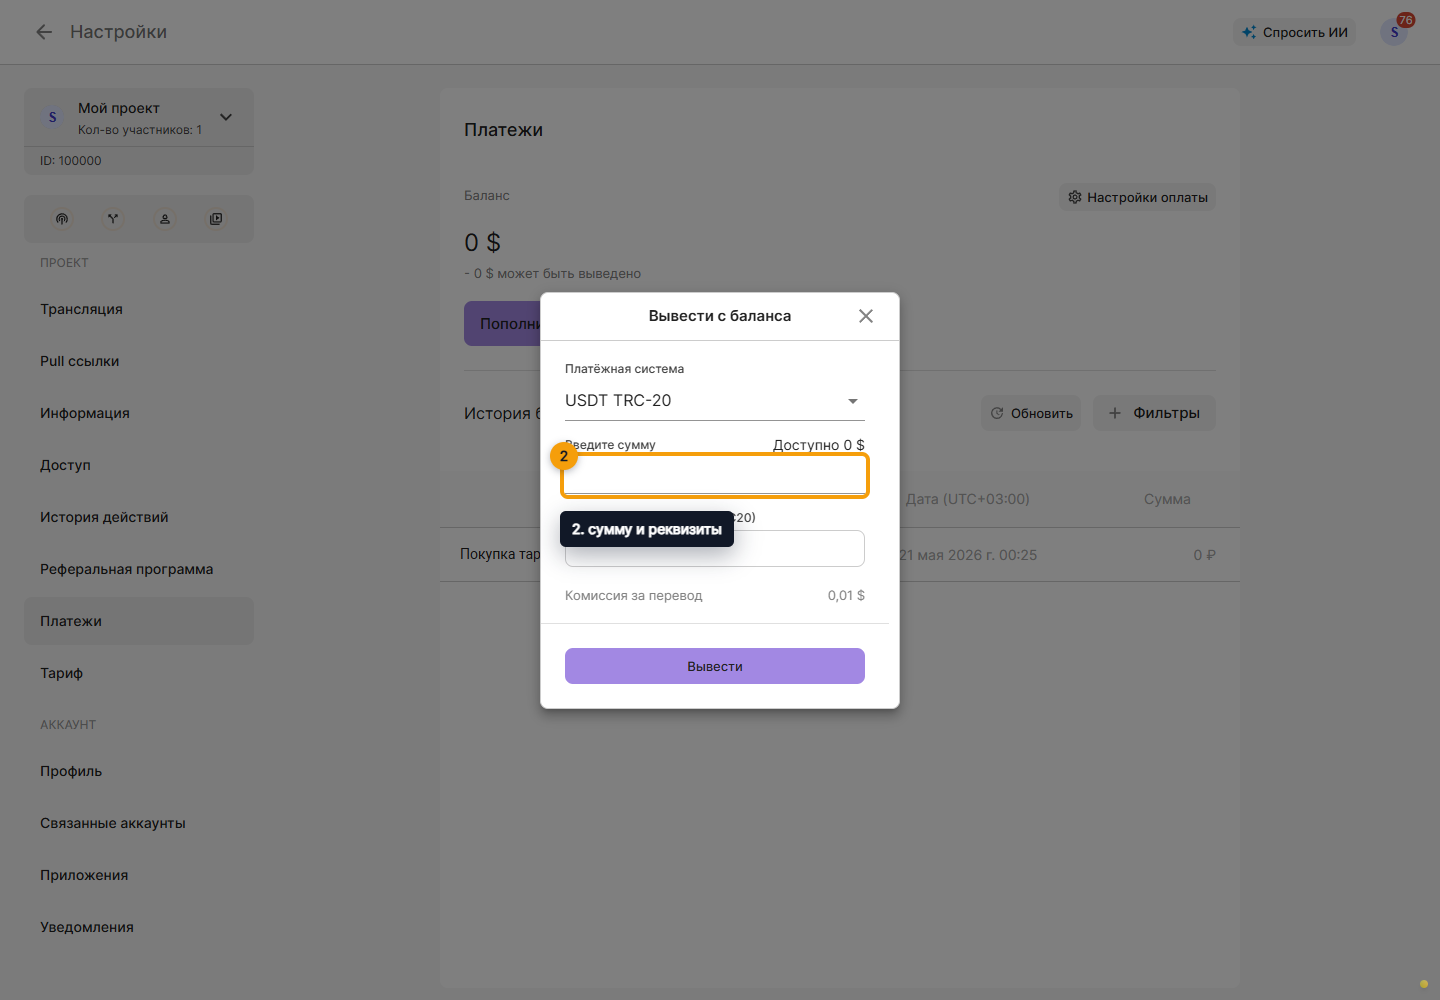Click the Вывести withdraw button
Viewport: 1440px width, 1000px height.
tap(715, 666)
